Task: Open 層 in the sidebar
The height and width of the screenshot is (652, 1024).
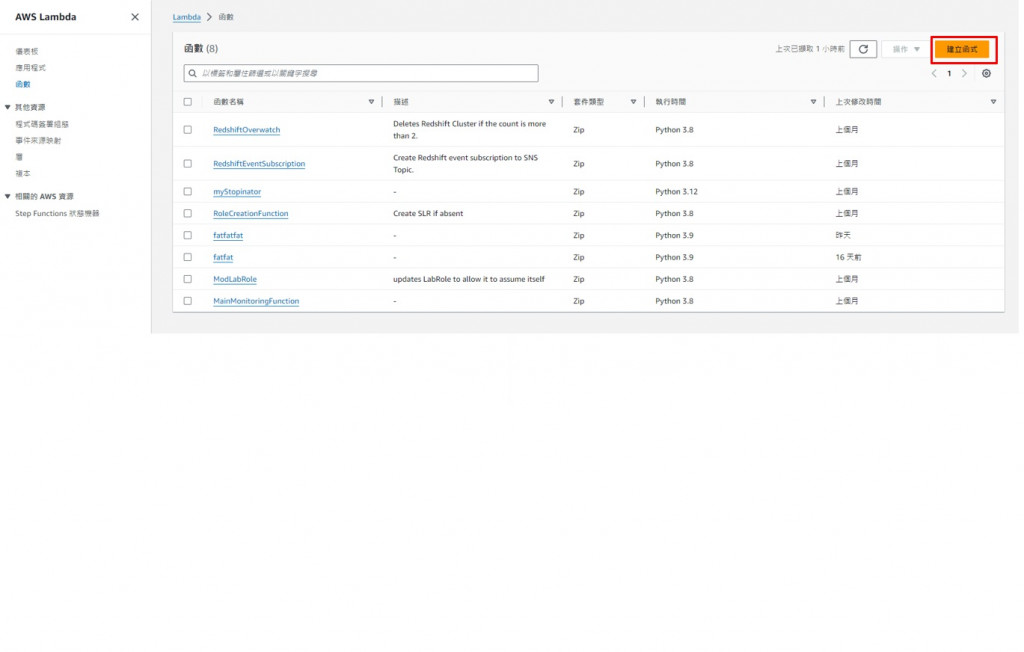Action: 19,157
